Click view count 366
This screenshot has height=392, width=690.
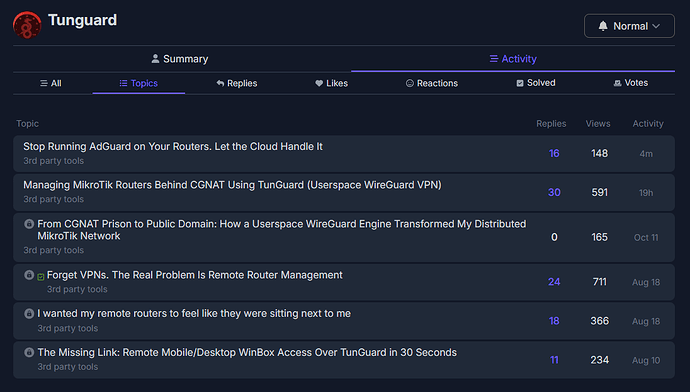(599, 321)
